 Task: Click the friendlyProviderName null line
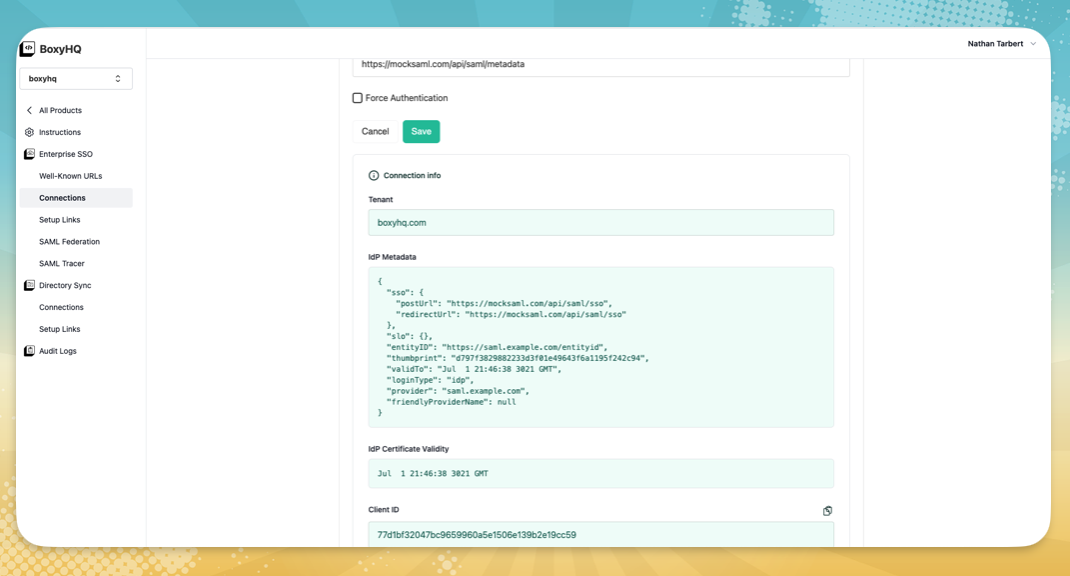coord(451,402)
